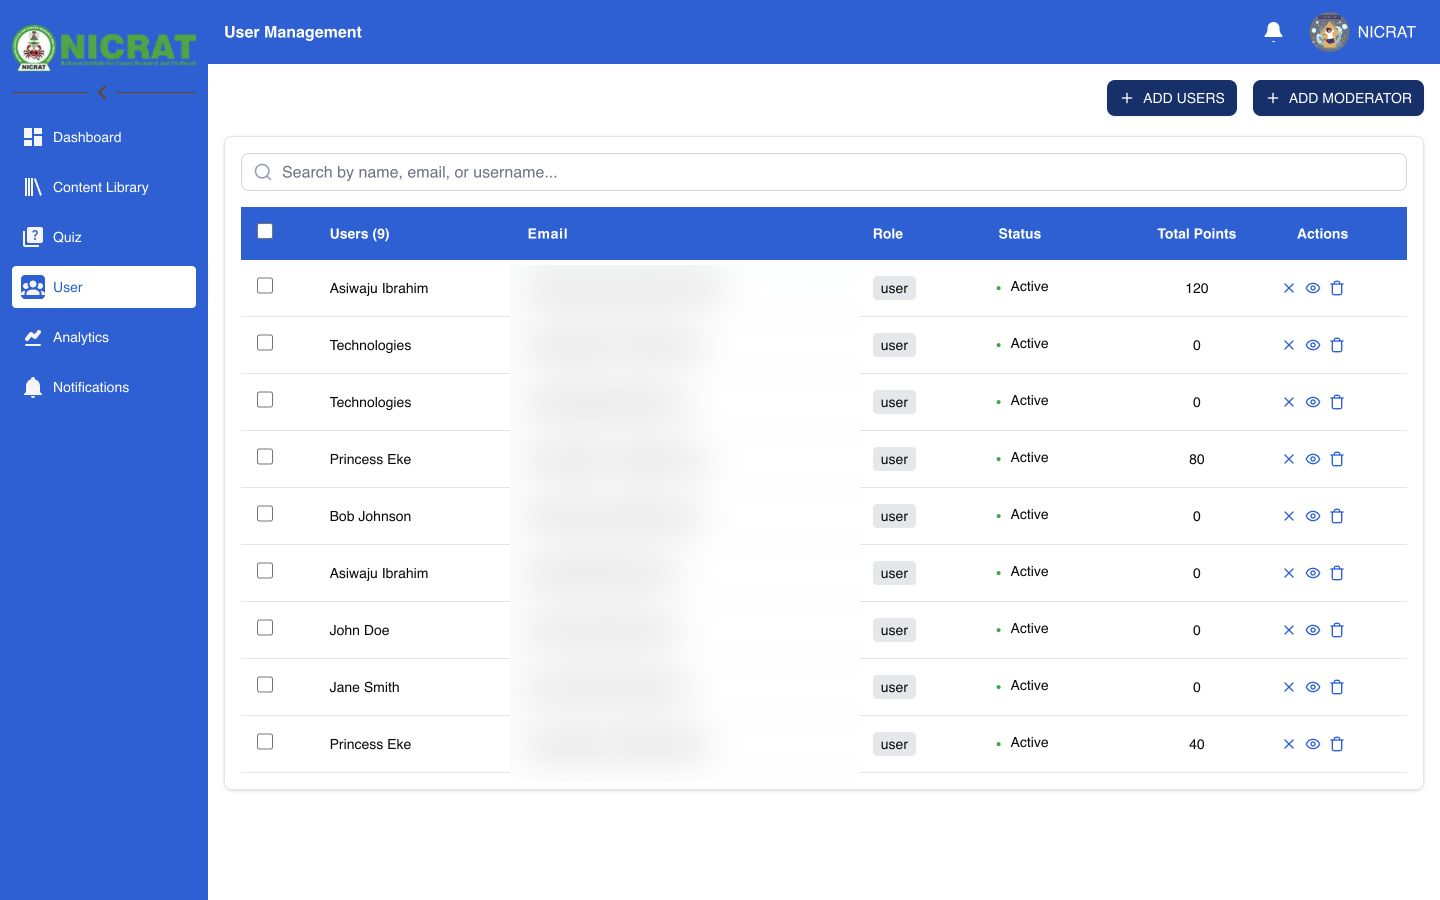View Asiwaju Ibrahim with 120 points via eye icon

(1313, 288)
